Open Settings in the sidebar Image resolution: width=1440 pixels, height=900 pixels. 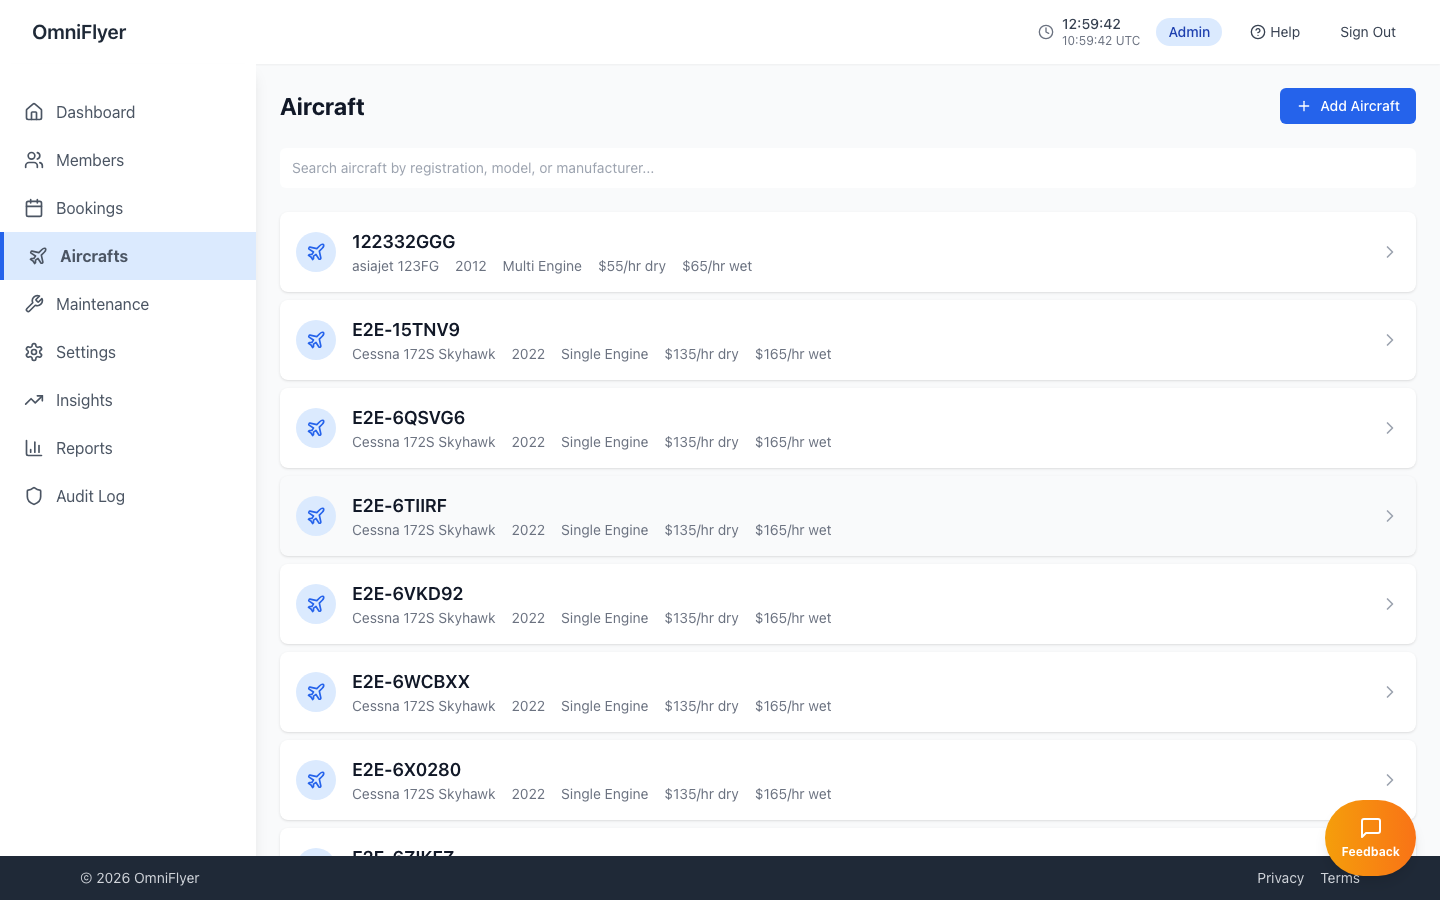point(128,352)
